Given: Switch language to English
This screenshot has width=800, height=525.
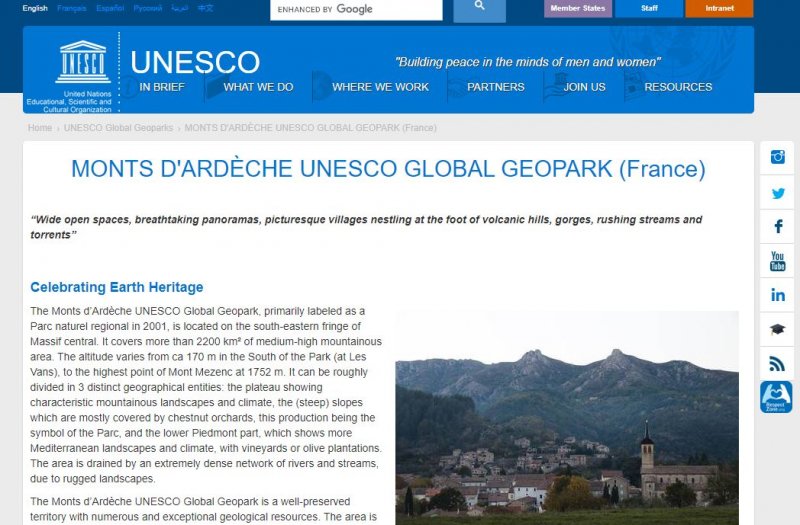Looking at the screenshot, I should tap(35, 8).
